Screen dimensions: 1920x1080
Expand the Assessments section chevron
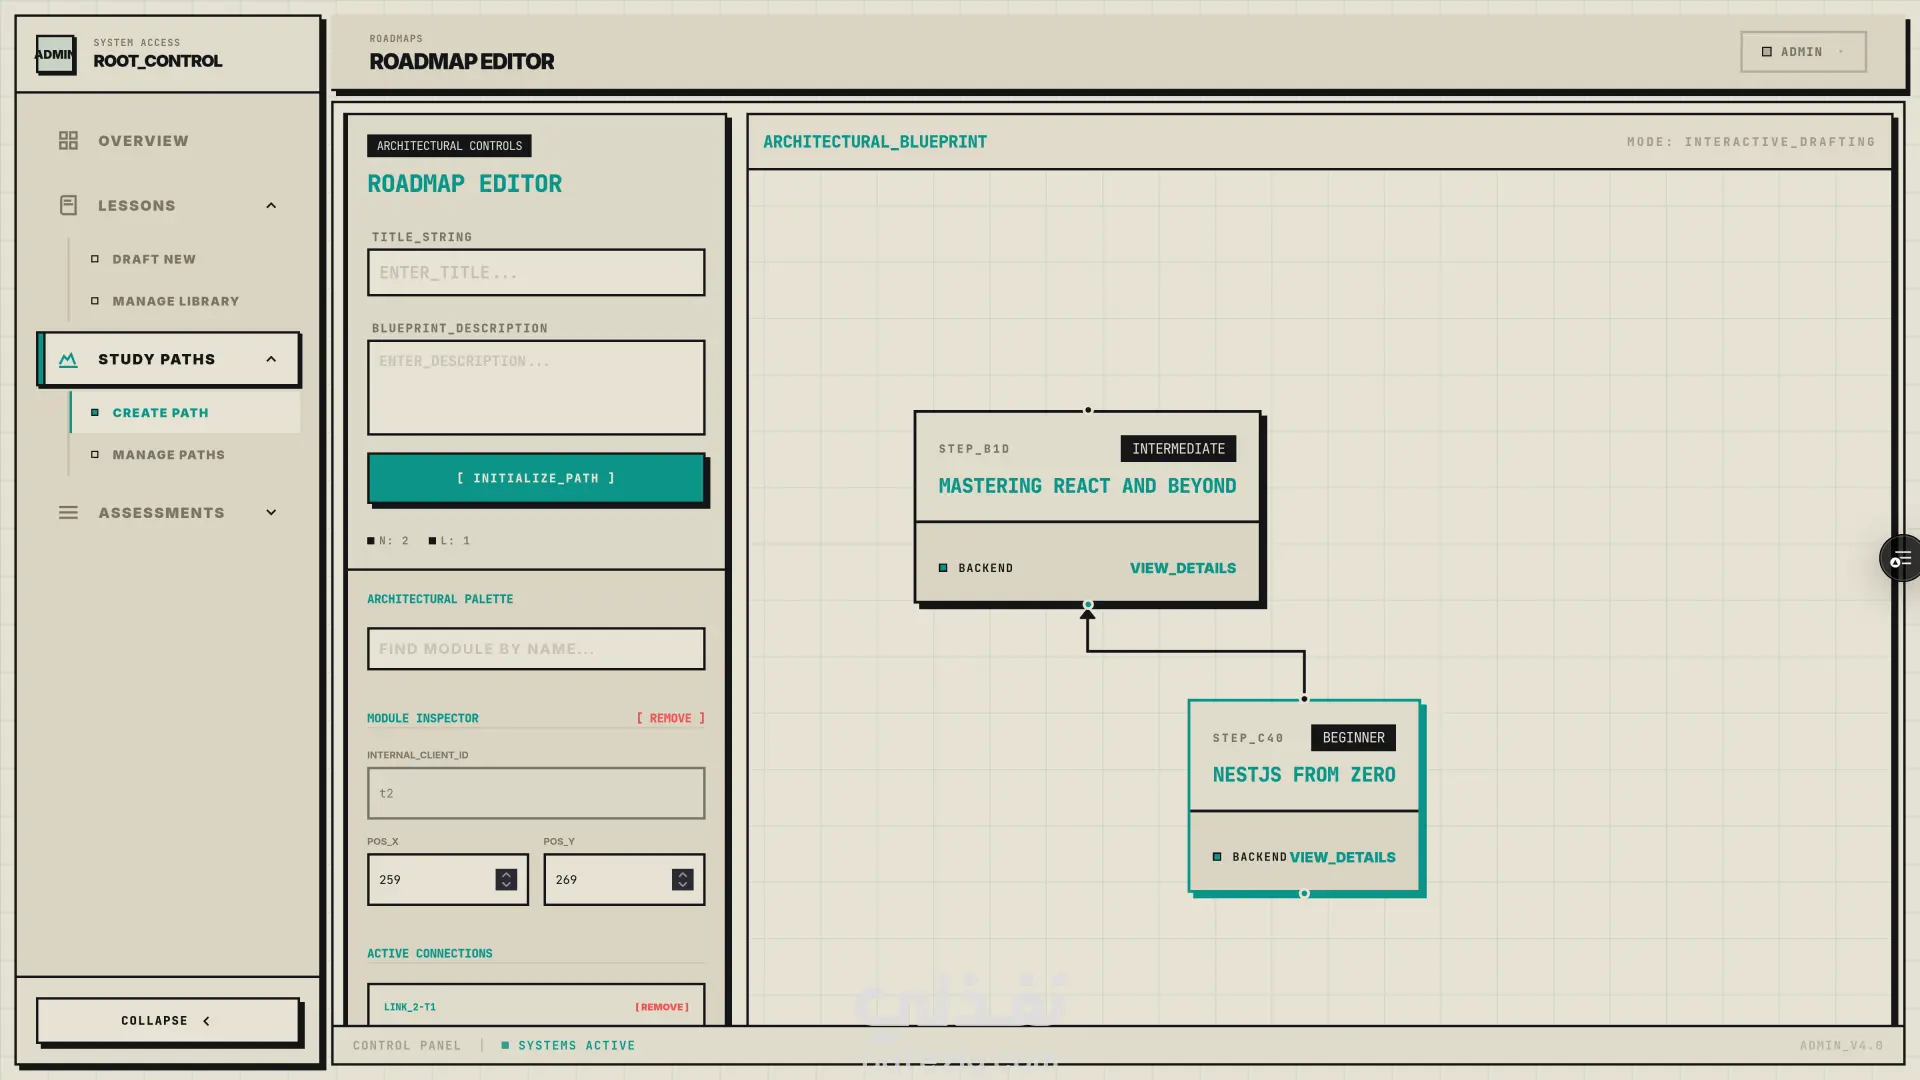[271, 513]
